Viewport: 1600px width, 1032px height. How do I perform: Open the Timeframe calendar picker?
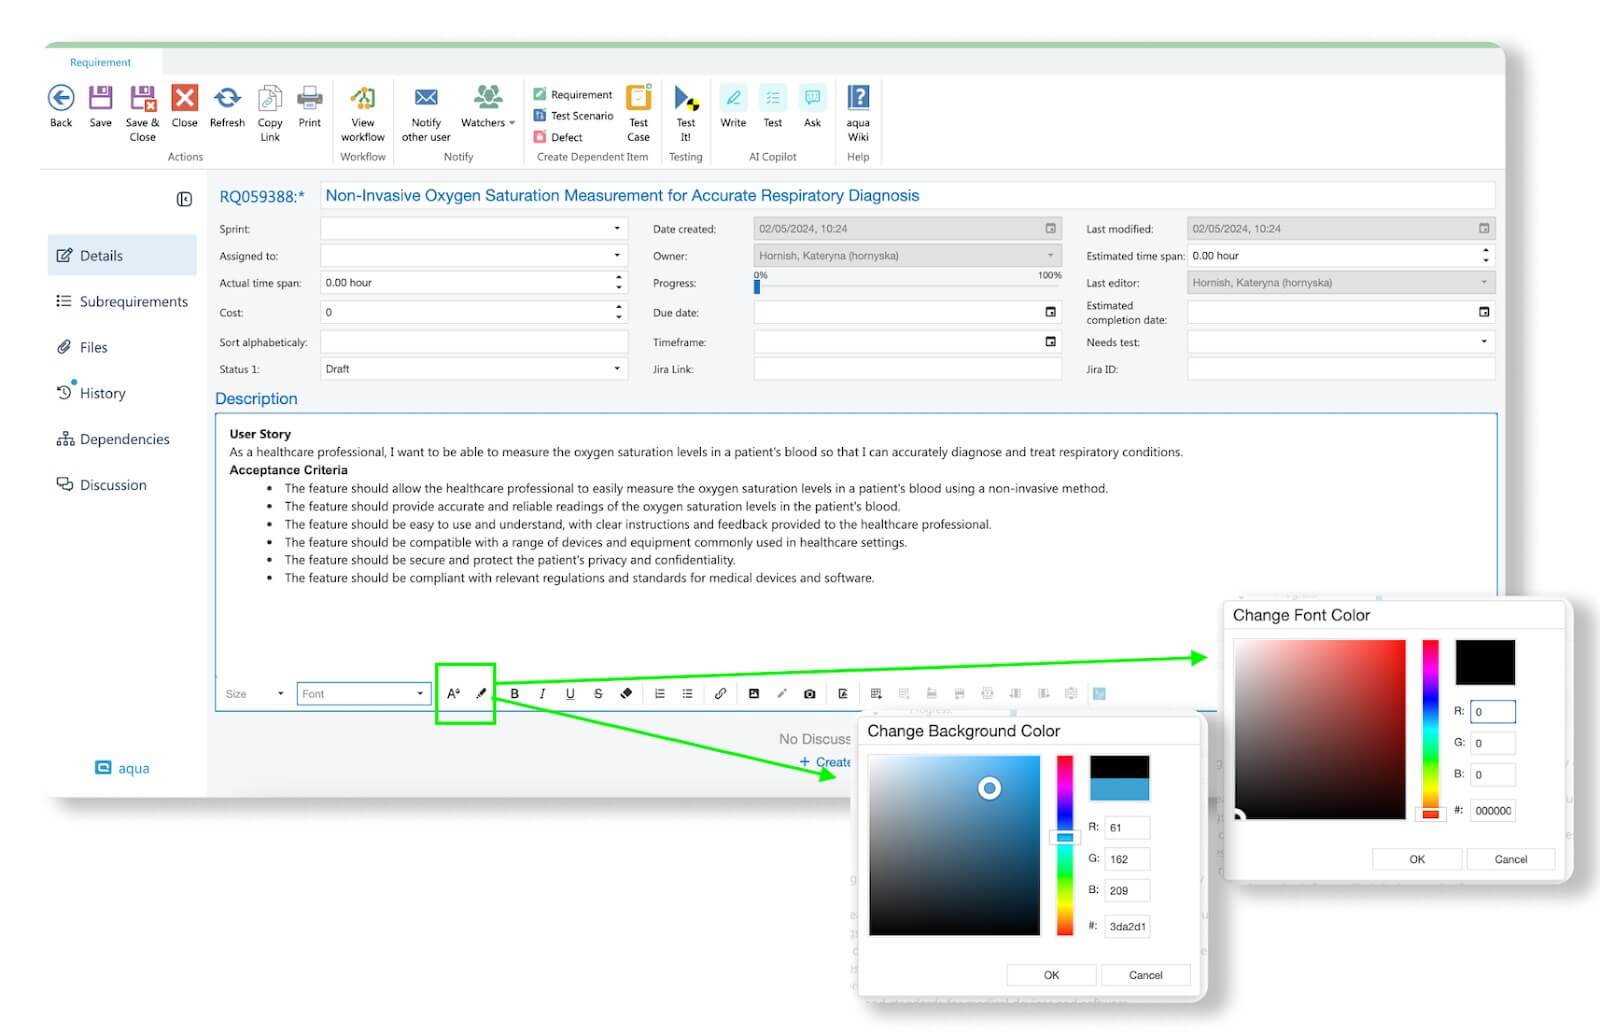pos(1050,341)
